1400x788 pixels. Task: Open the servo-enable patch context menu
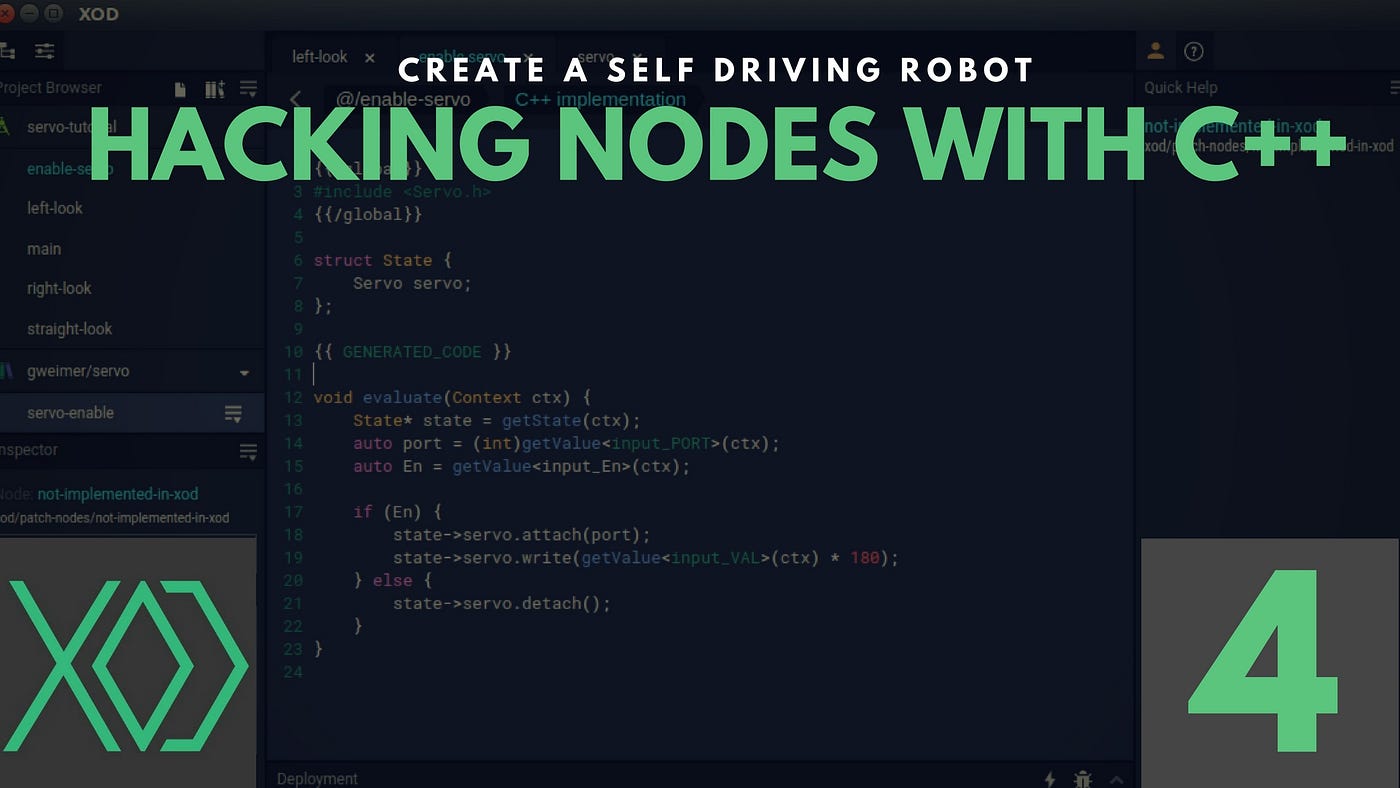point(233,414)
